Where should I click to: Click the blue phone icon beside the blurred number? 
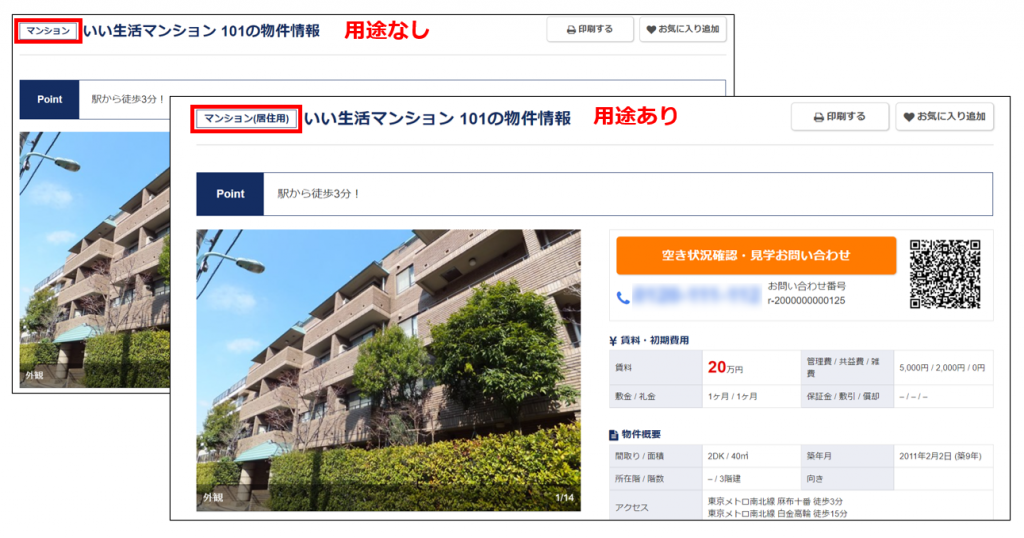tap(623, 297)
